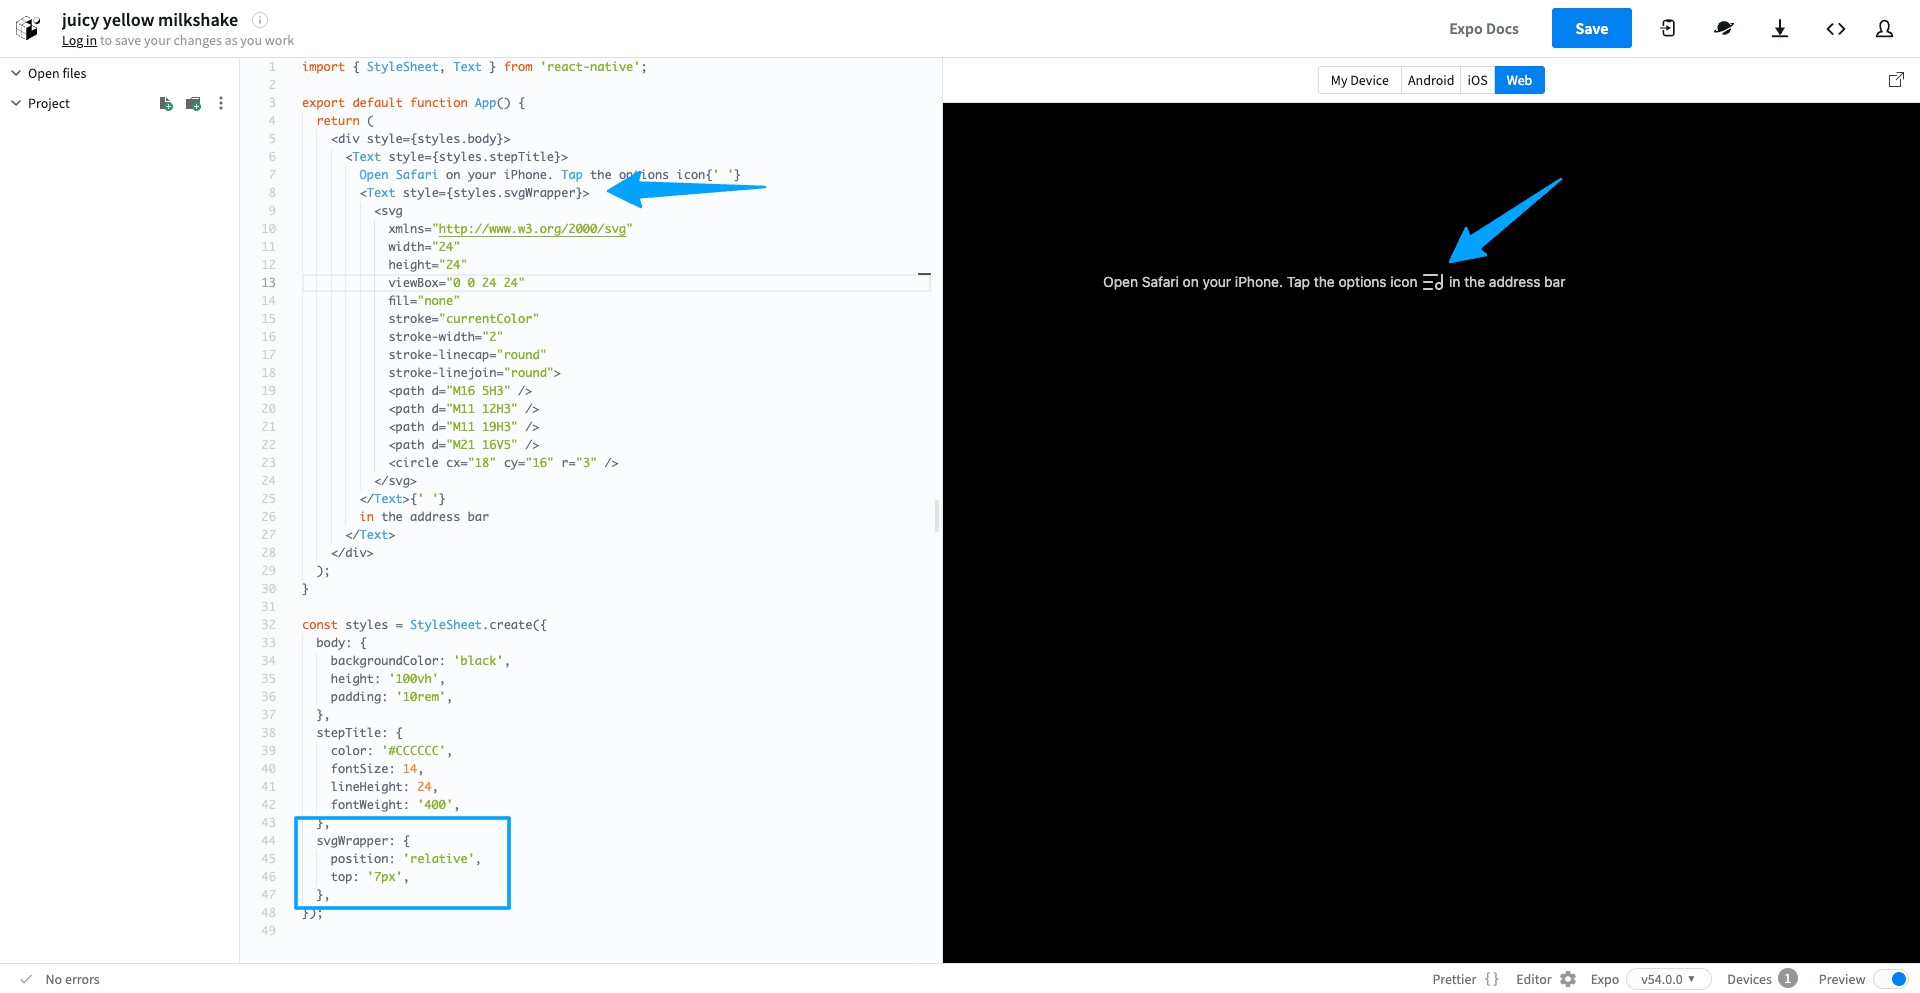Add a new file in Project
1920x993 pixels.
(x=166, y=103)
